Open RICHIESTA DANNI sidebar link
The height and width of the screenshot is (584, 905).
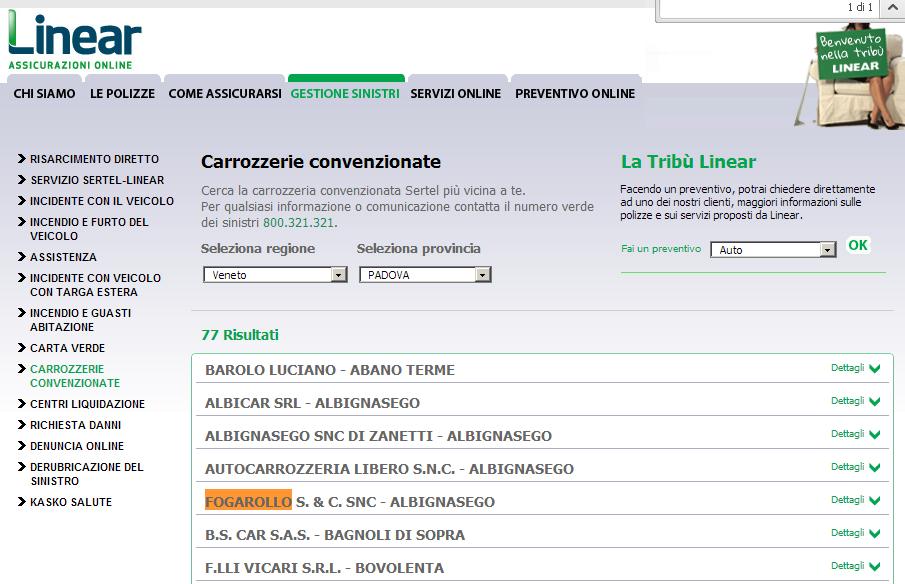(x=76, y=425)
